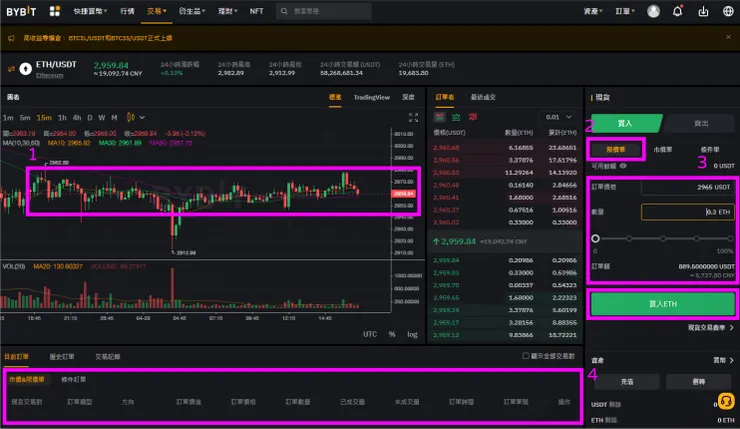Viewport: 740px width, 429px height.
Task: Set order amount slider to 100%
Action: point(731,238)
